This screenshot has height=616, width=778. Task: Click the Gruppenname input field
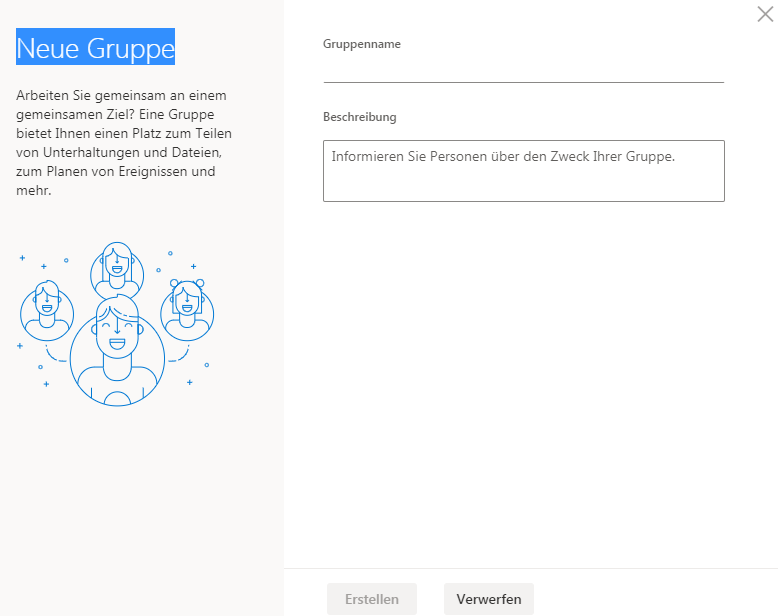coord(523,70)
